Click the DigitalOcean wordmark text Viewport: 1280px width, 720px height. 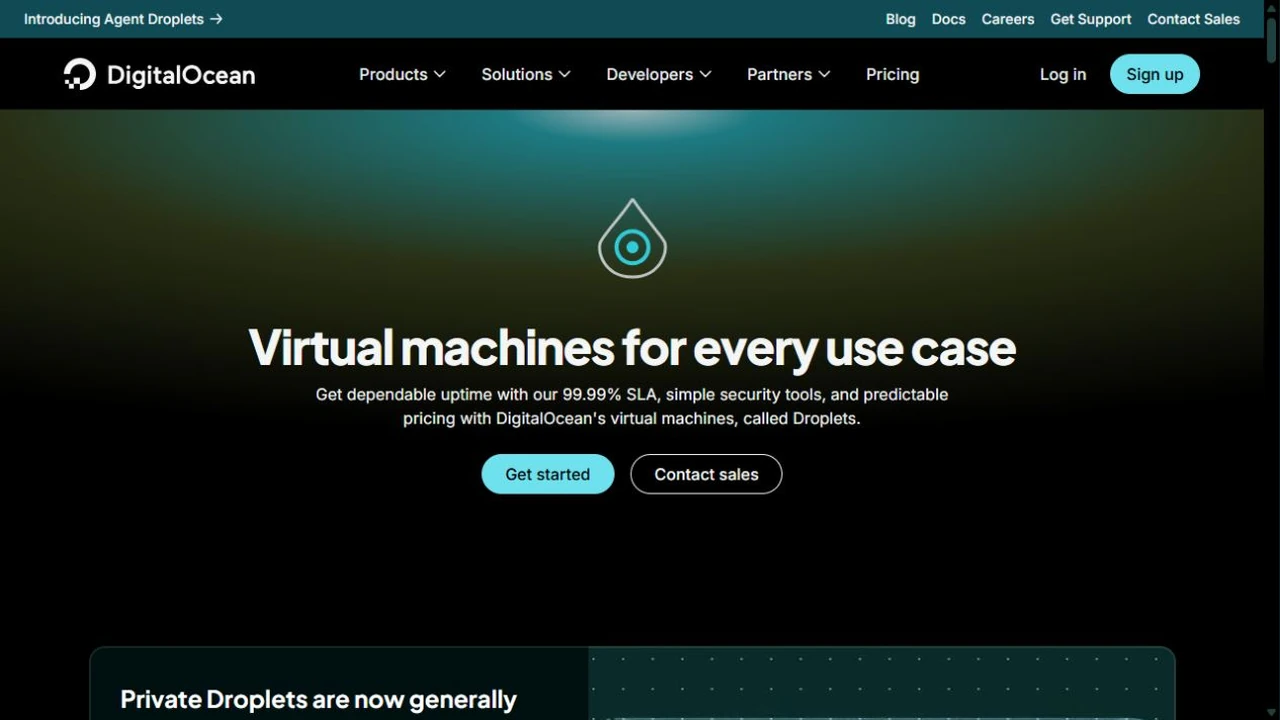[181, 75]
